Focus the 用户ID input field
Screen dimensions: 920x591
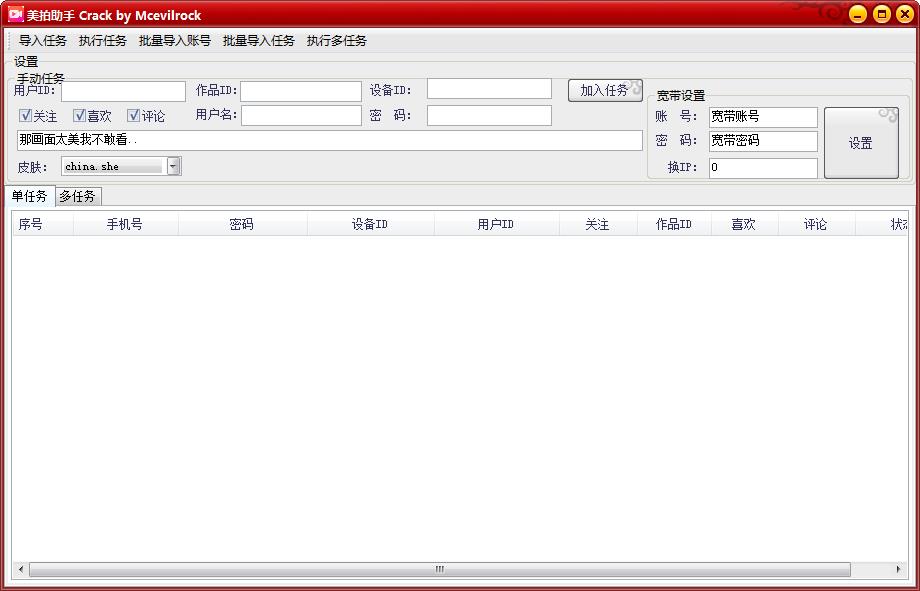point(123,91)
